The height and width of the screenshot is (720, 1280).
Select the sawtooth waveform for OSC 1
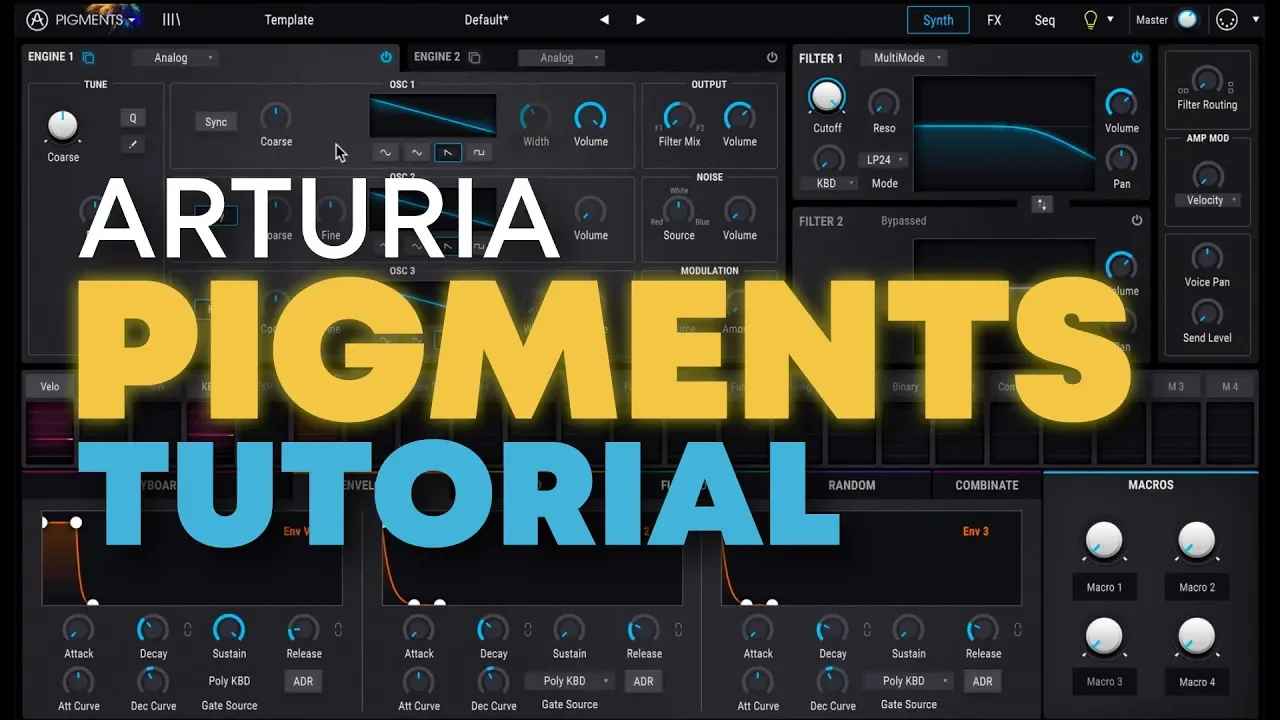(447, 152)
